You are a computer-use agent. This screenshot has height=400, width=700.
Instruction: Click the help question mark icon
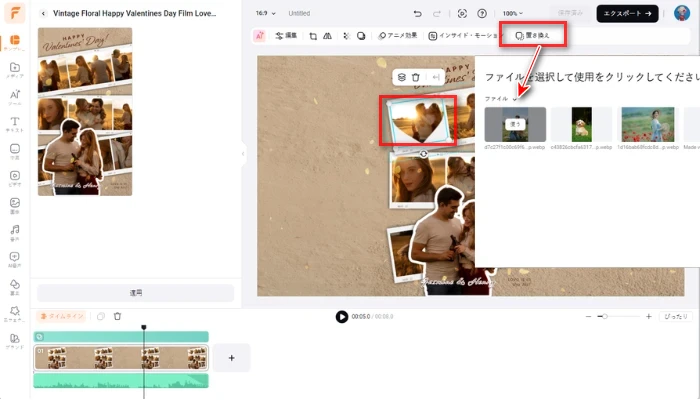[x=482, y=14]
